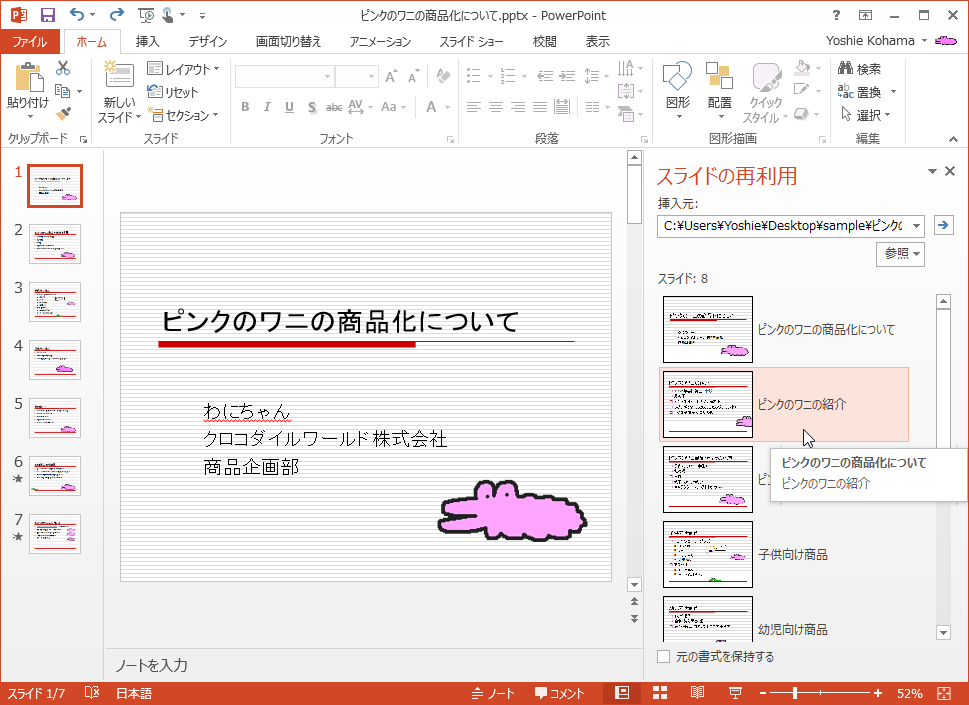Toggle ノート notes pane in status bar

[493, 693]
